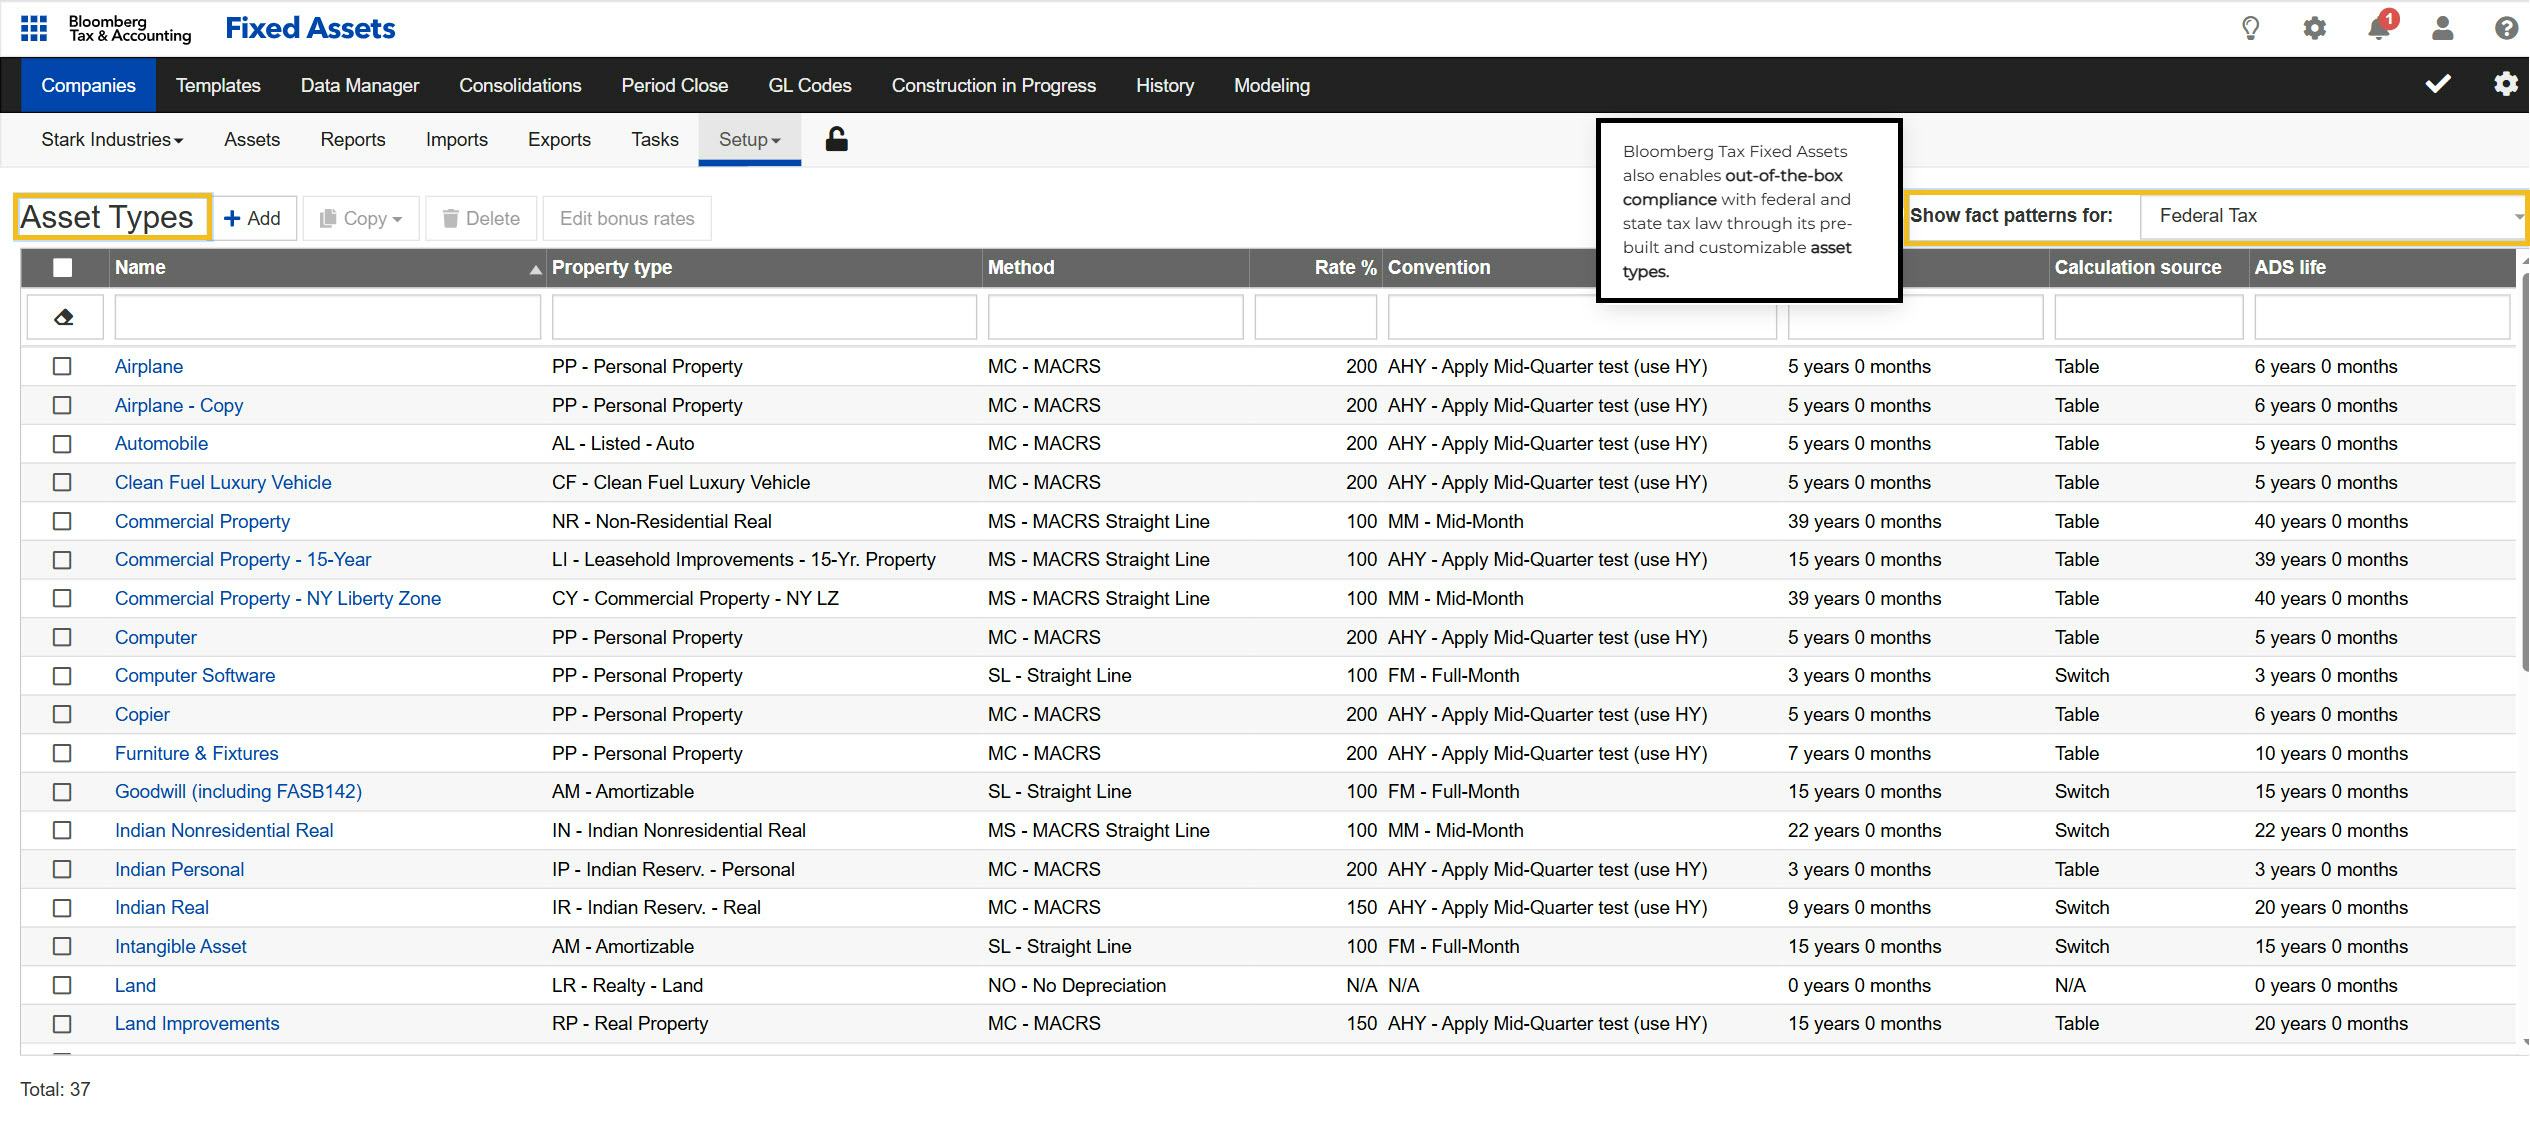Click the user profile icon

[x=2442, y=28]
